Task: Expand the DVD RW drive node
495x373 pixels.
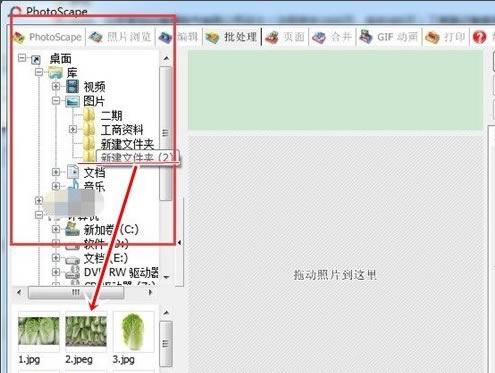Action: tap(56, 272)
